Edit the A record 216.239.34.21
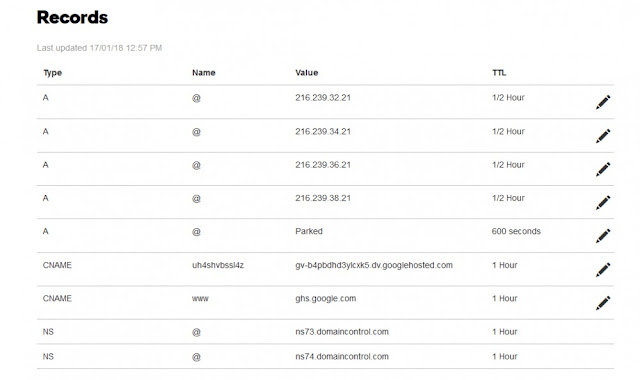This screenshot has height=380, width=640. click(x=603, y=136)
